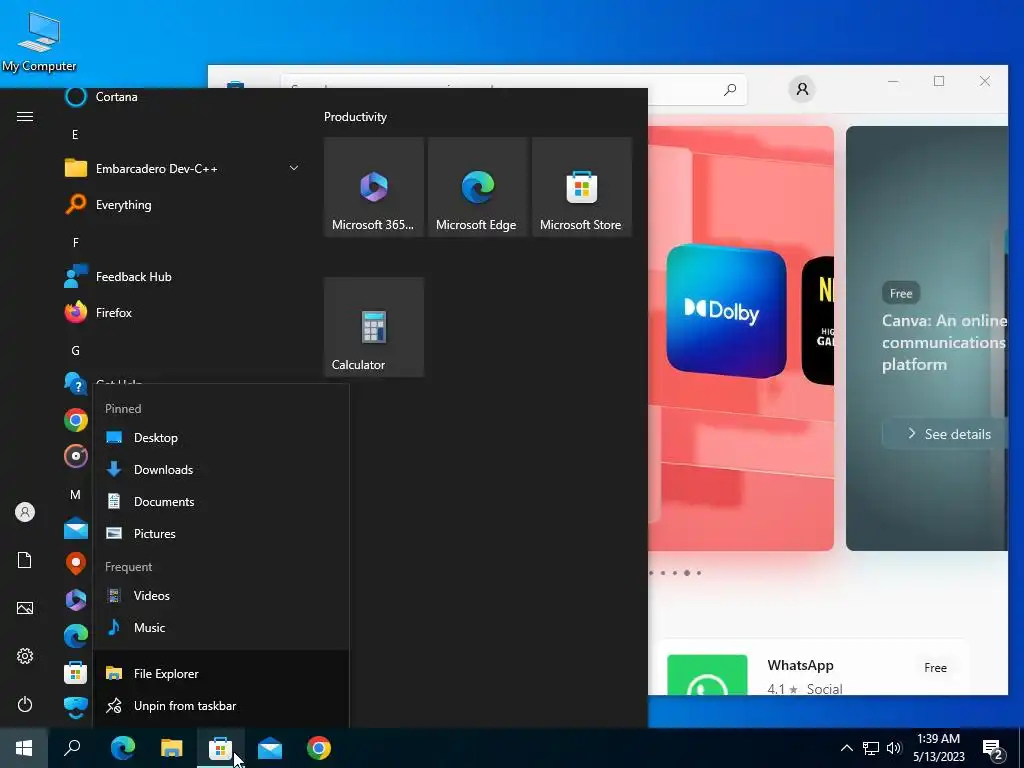1024x768 pixels.
Task: Select Downloads in the jump list
Action: (221, 470)
